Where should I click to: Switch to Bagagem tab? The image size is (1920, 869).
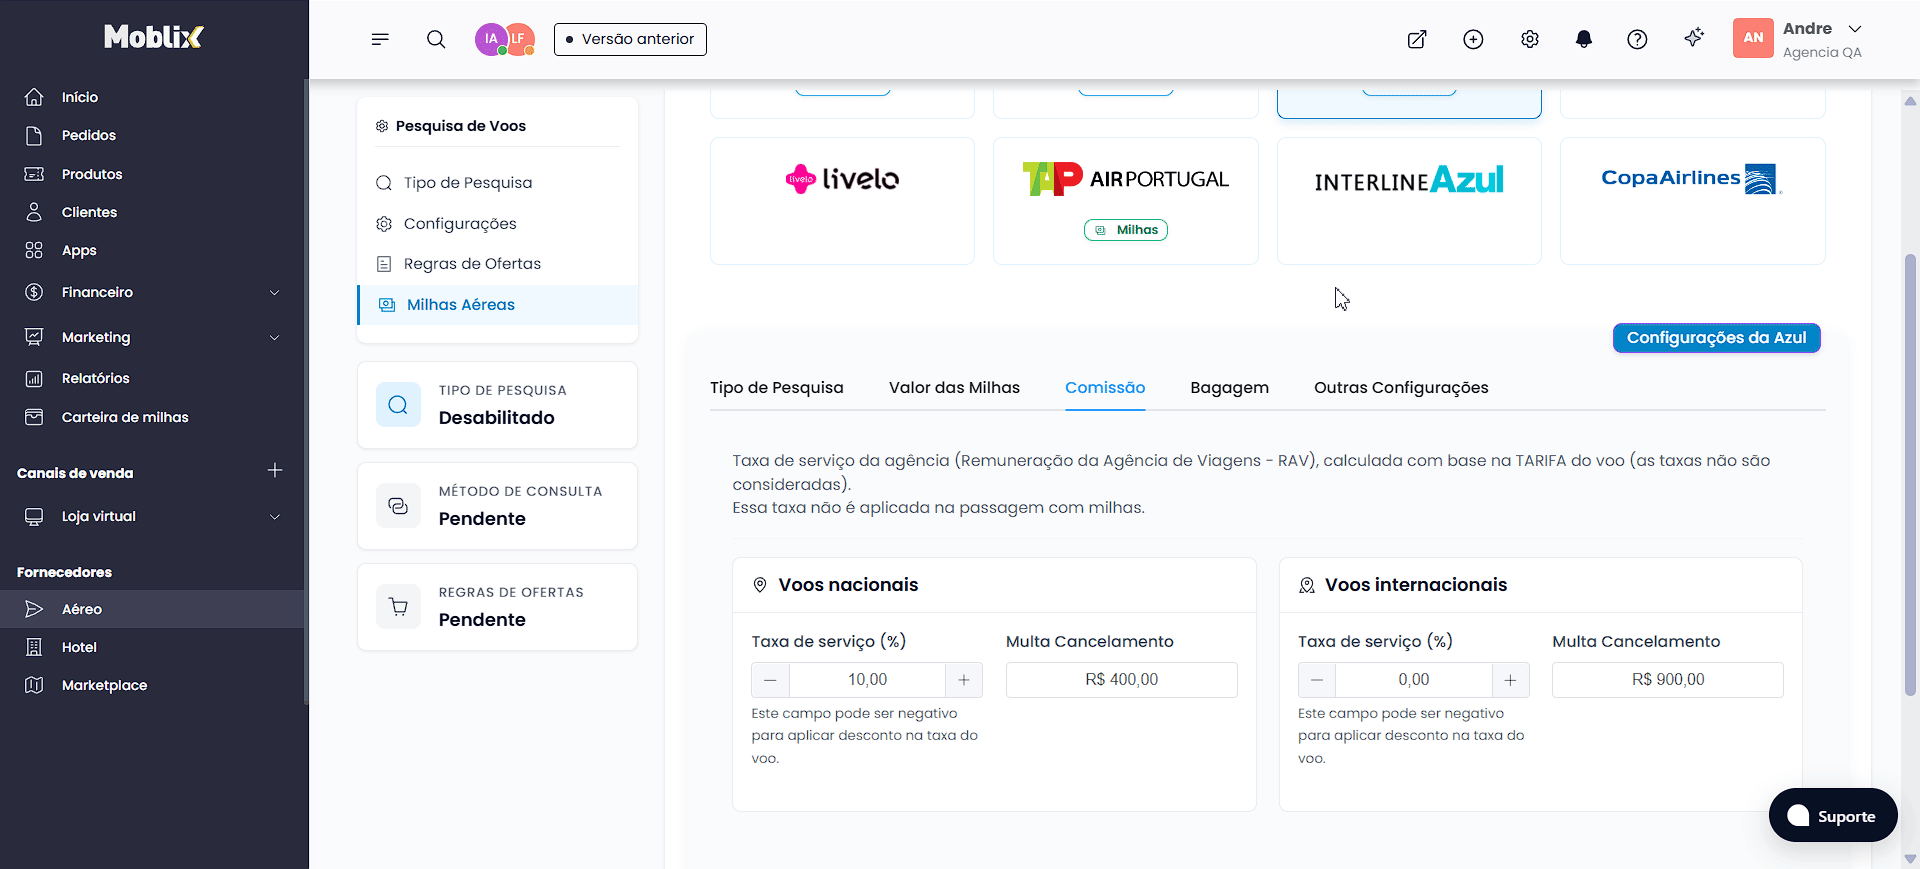pos(1229,388)
